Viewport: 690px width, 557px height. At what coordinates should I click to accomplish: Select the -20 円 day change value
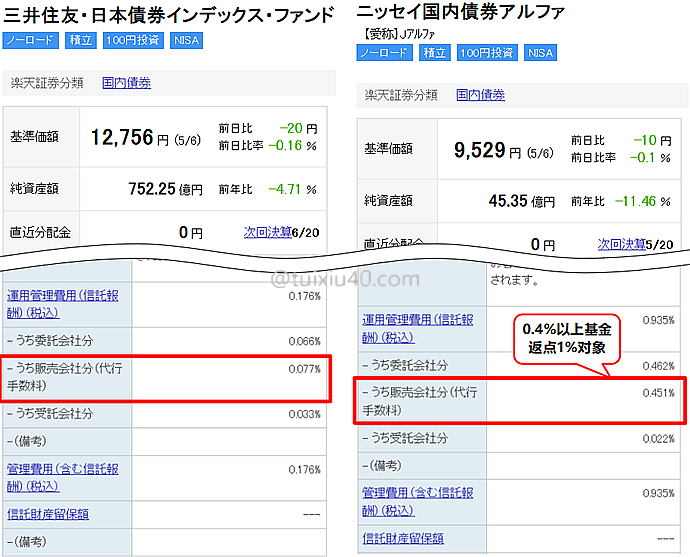[298, 128]
